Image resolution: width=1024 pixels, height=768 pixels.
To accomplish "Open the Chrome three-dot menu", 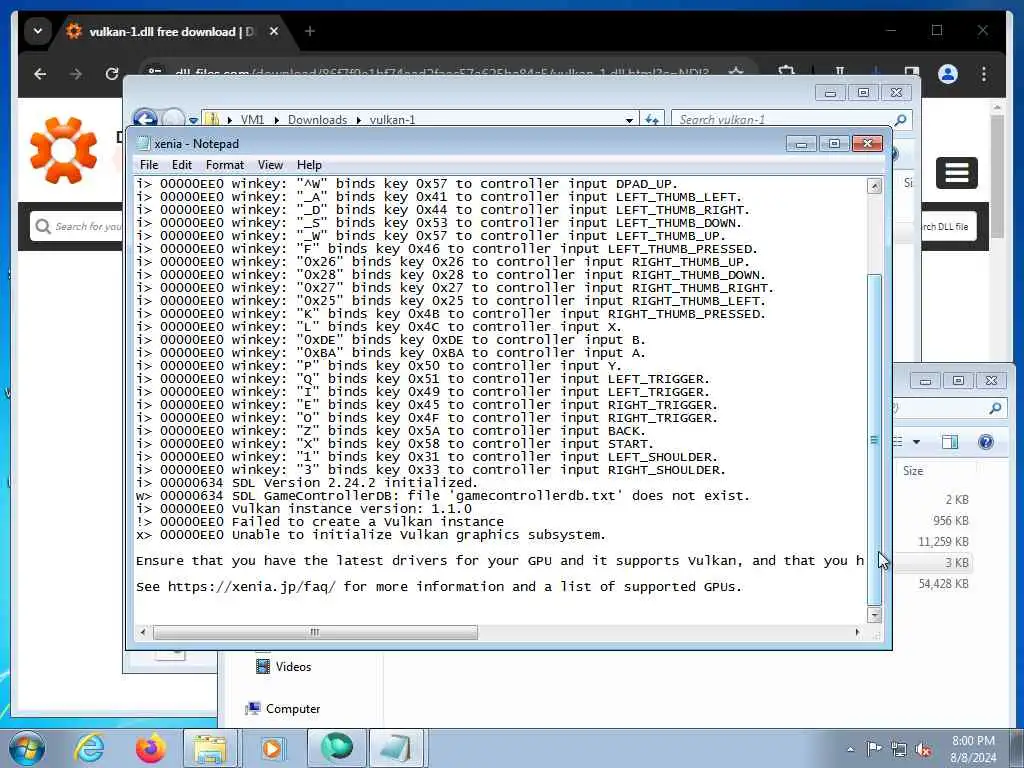I will click(984, 74).
